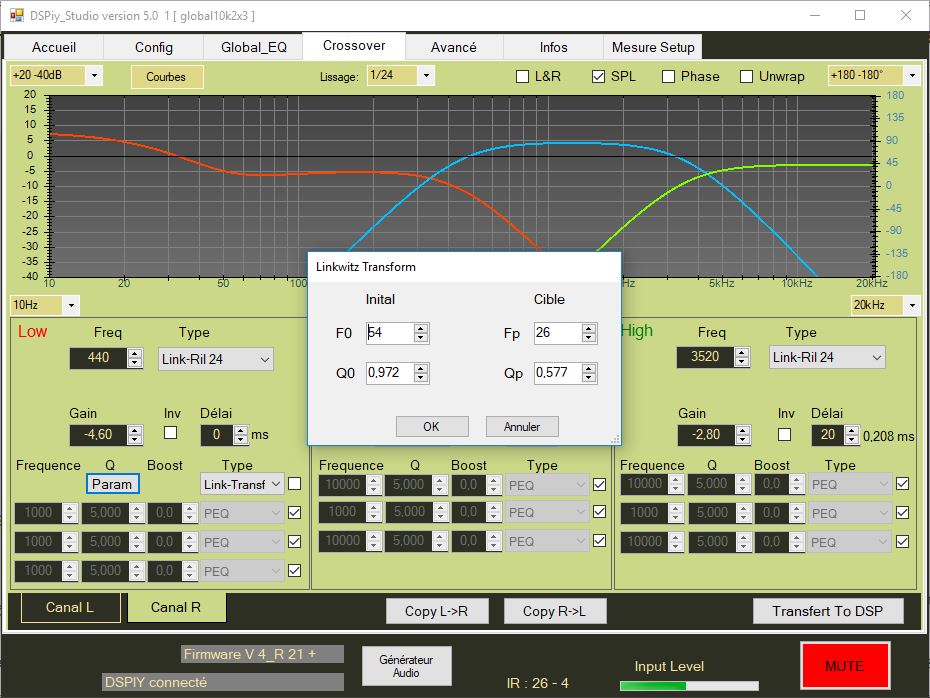930x698 pixels.
Task: Increase the F0 value with up arrow
Action: tap(421, 328)
